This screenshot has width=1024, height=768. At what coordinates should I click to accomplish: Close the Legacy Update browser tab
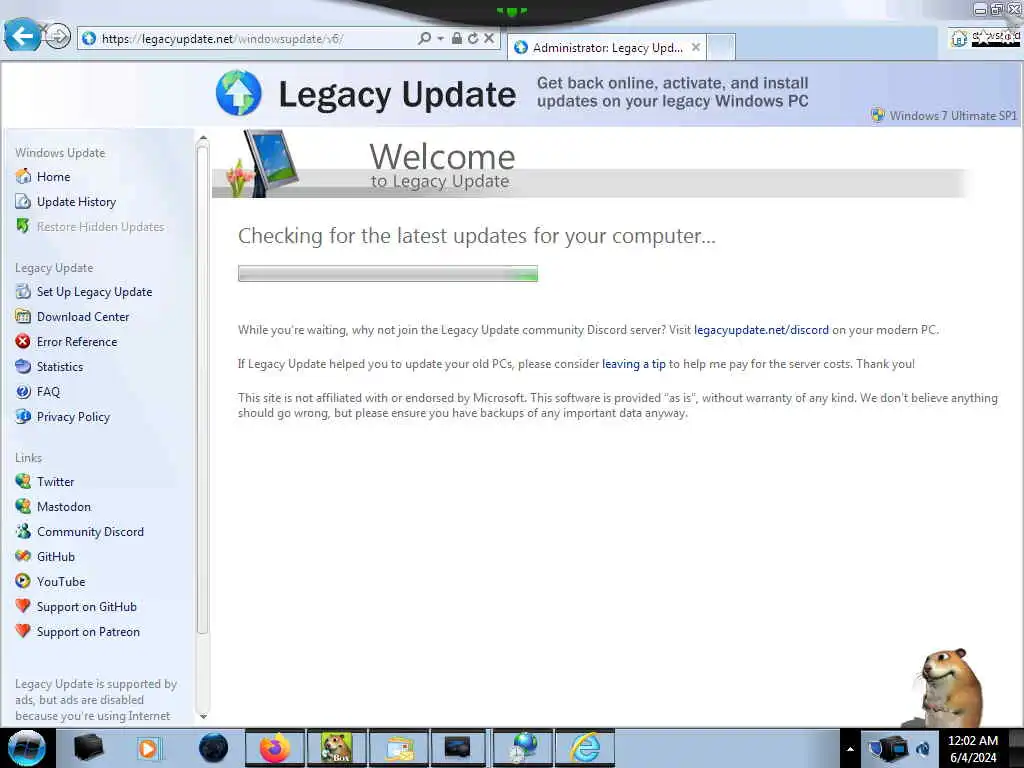[x=696, y=48]
